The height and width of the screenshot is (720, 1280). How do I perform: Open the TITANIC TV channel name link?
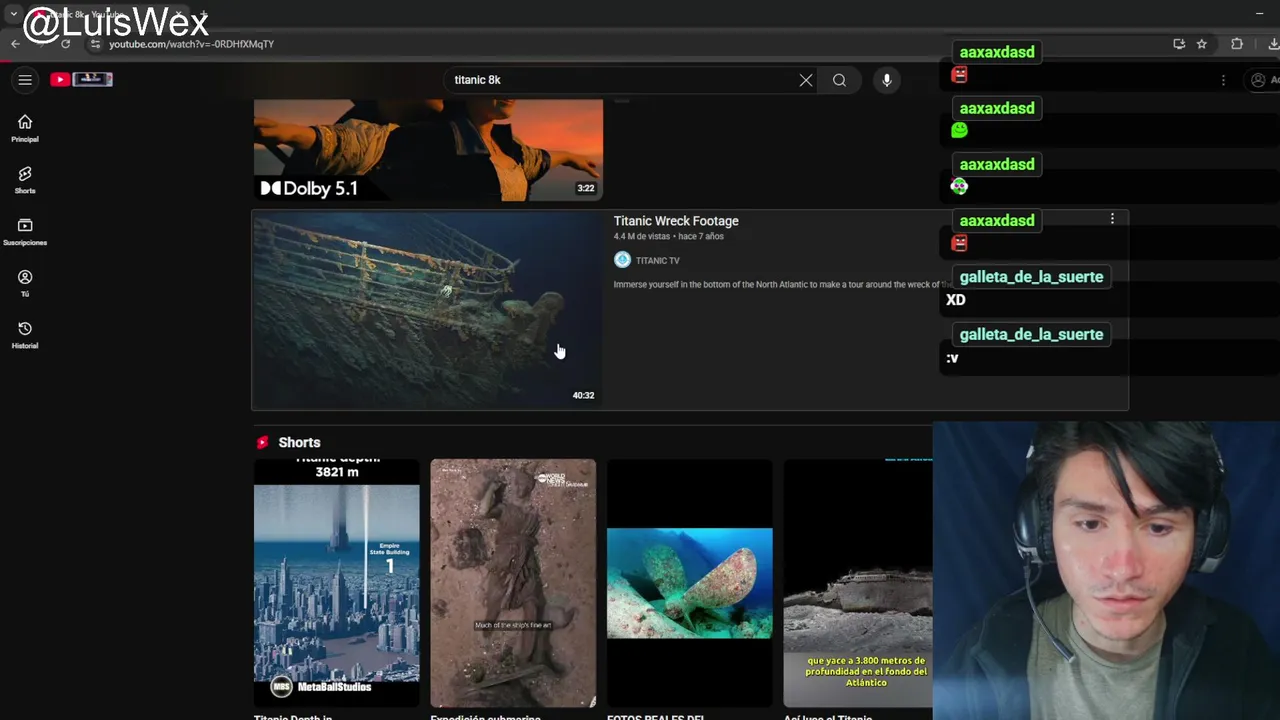(x=657, y=261)
